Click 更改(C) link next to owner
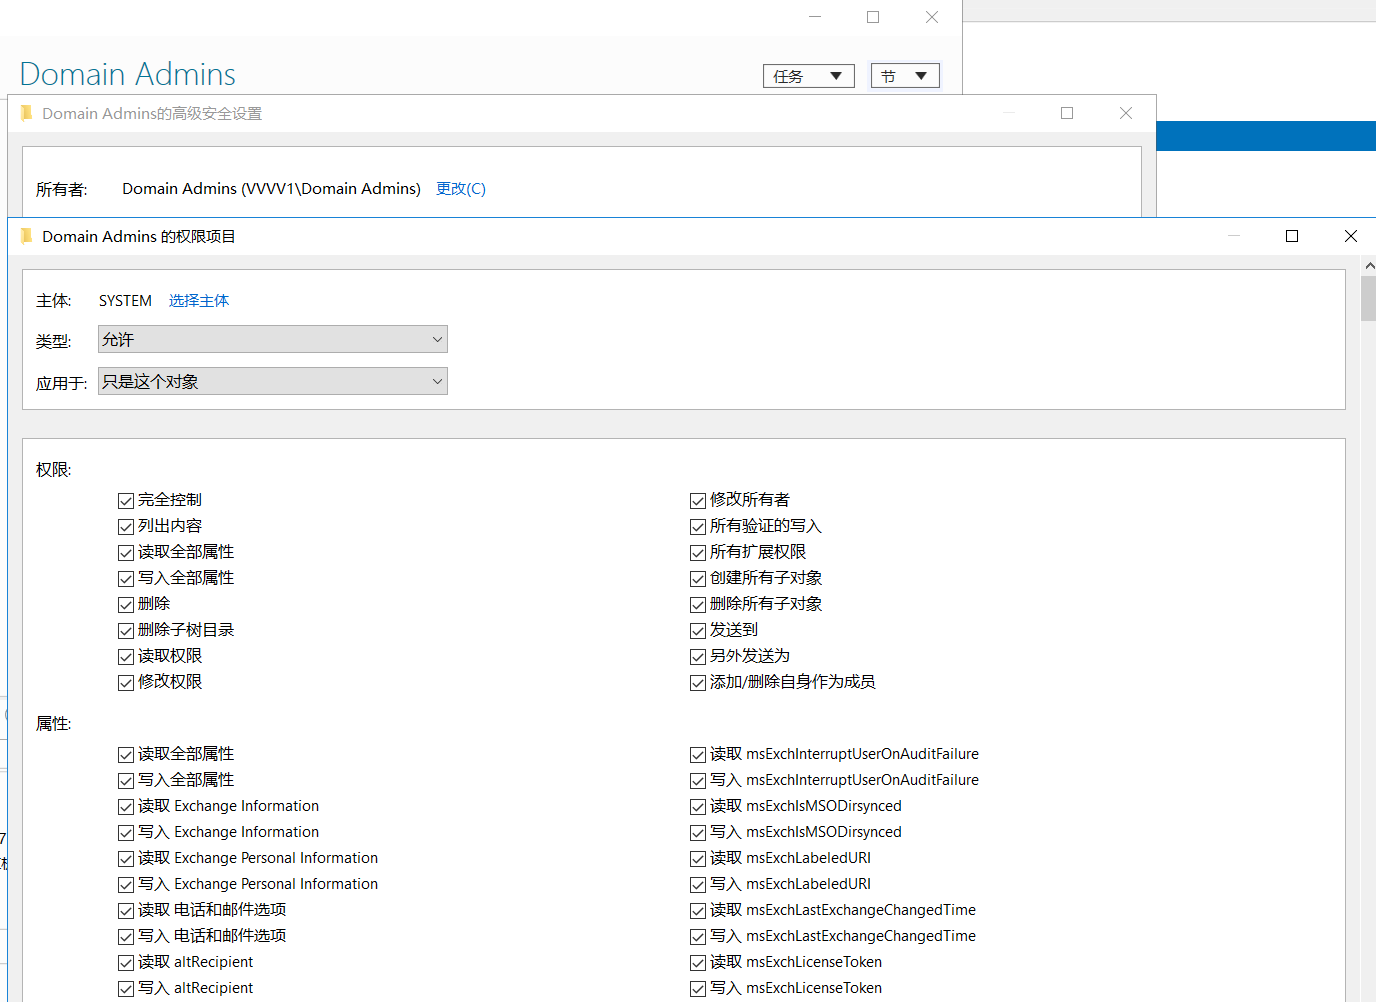 click(x=460, y=189)
